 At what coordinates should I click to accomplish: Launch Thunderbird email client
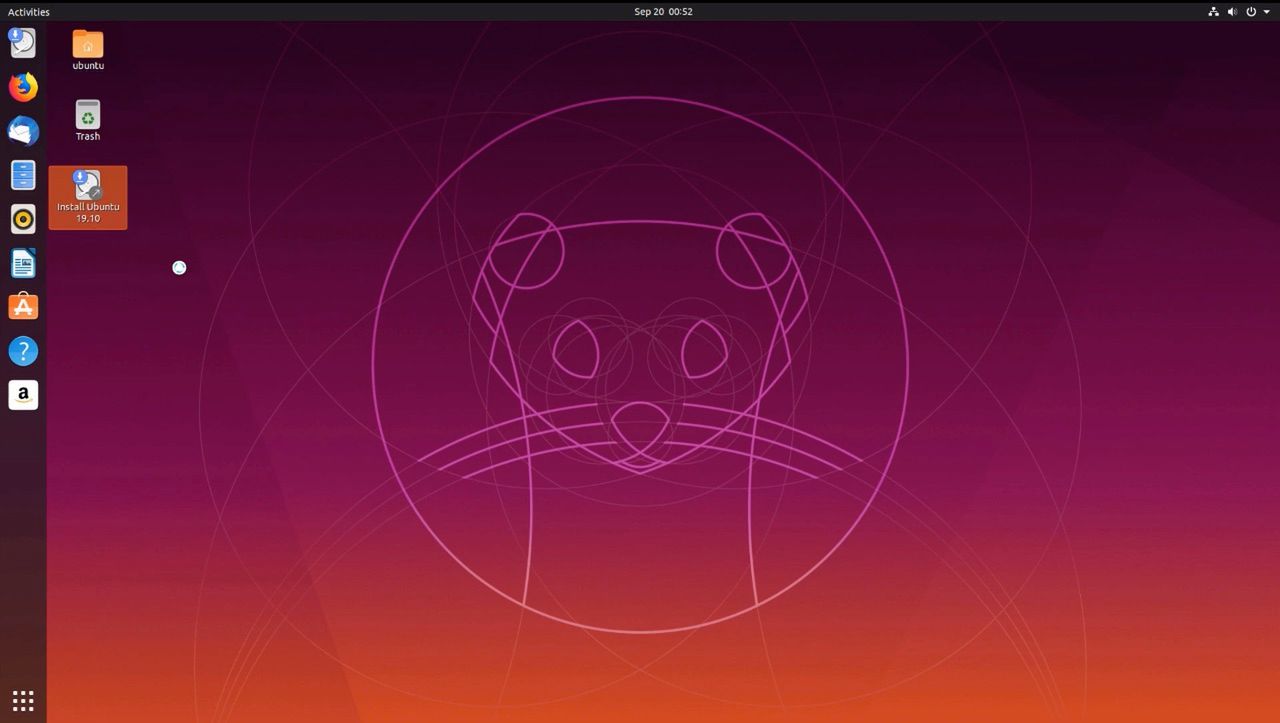(23, 131)
